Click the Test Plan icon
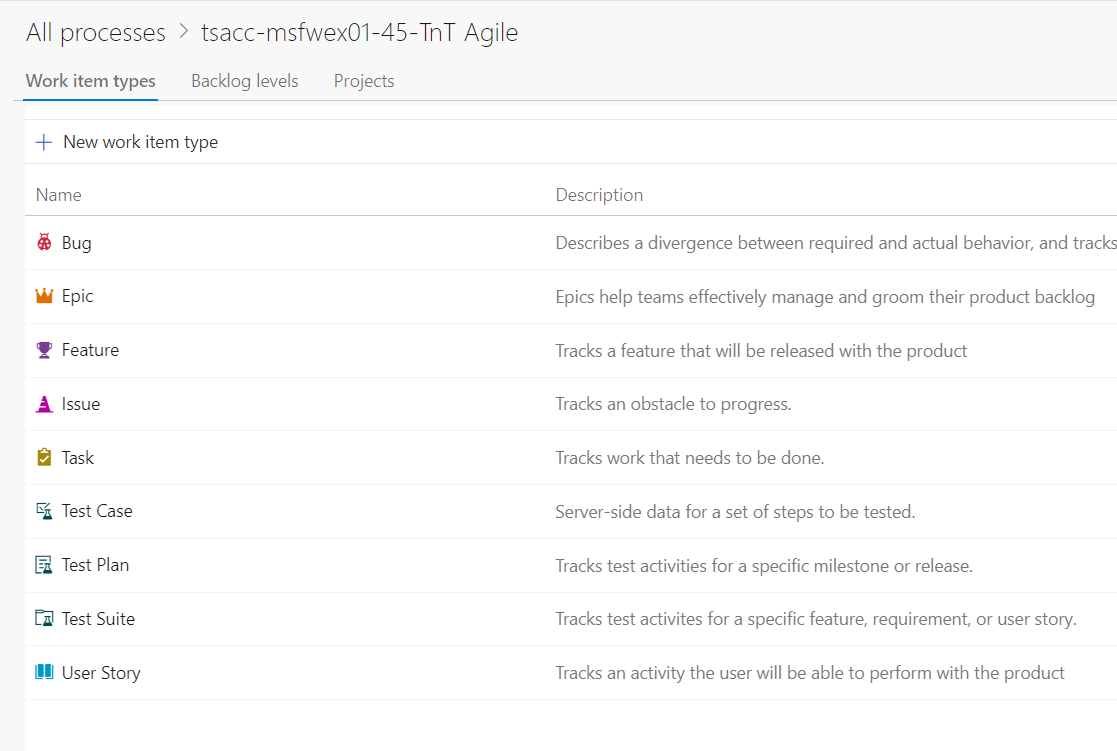This screenshot has height=751, width=1117. click(44, 565)
